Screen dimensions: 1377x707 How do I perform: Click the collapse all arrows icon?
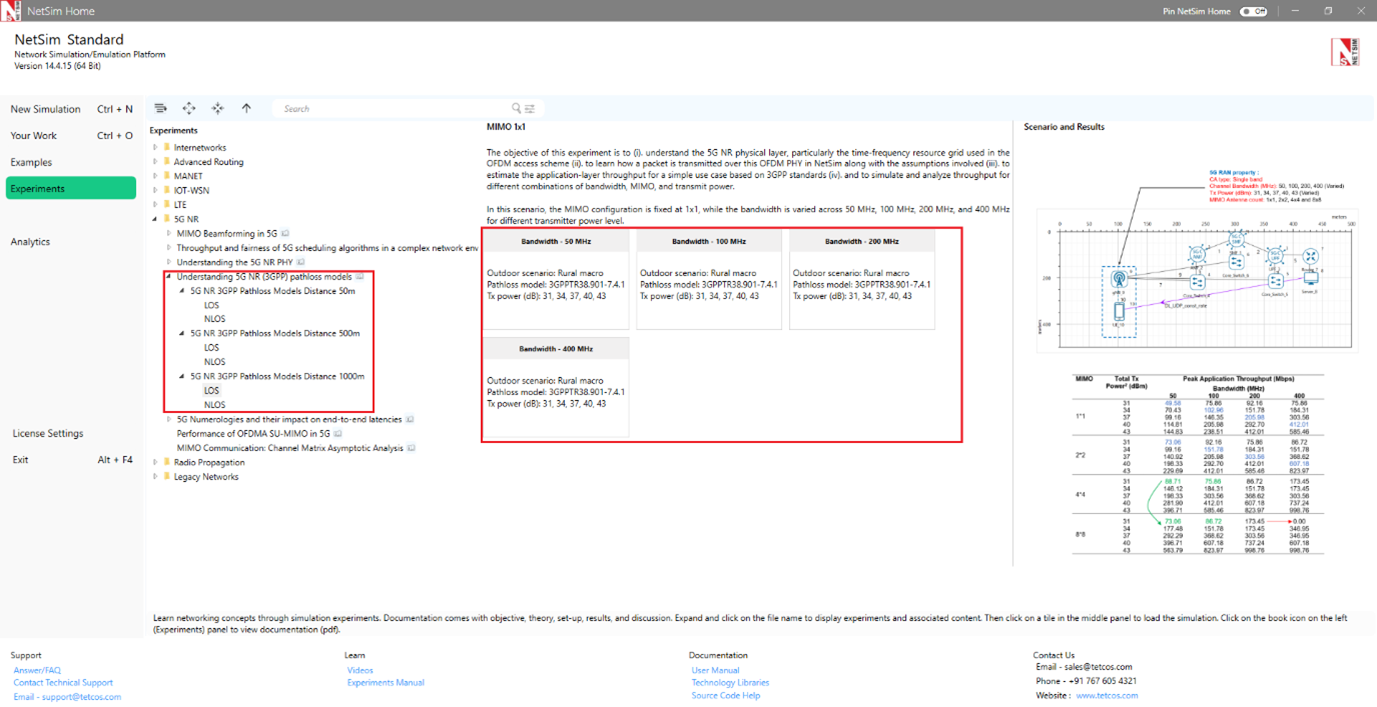[217, 108]
